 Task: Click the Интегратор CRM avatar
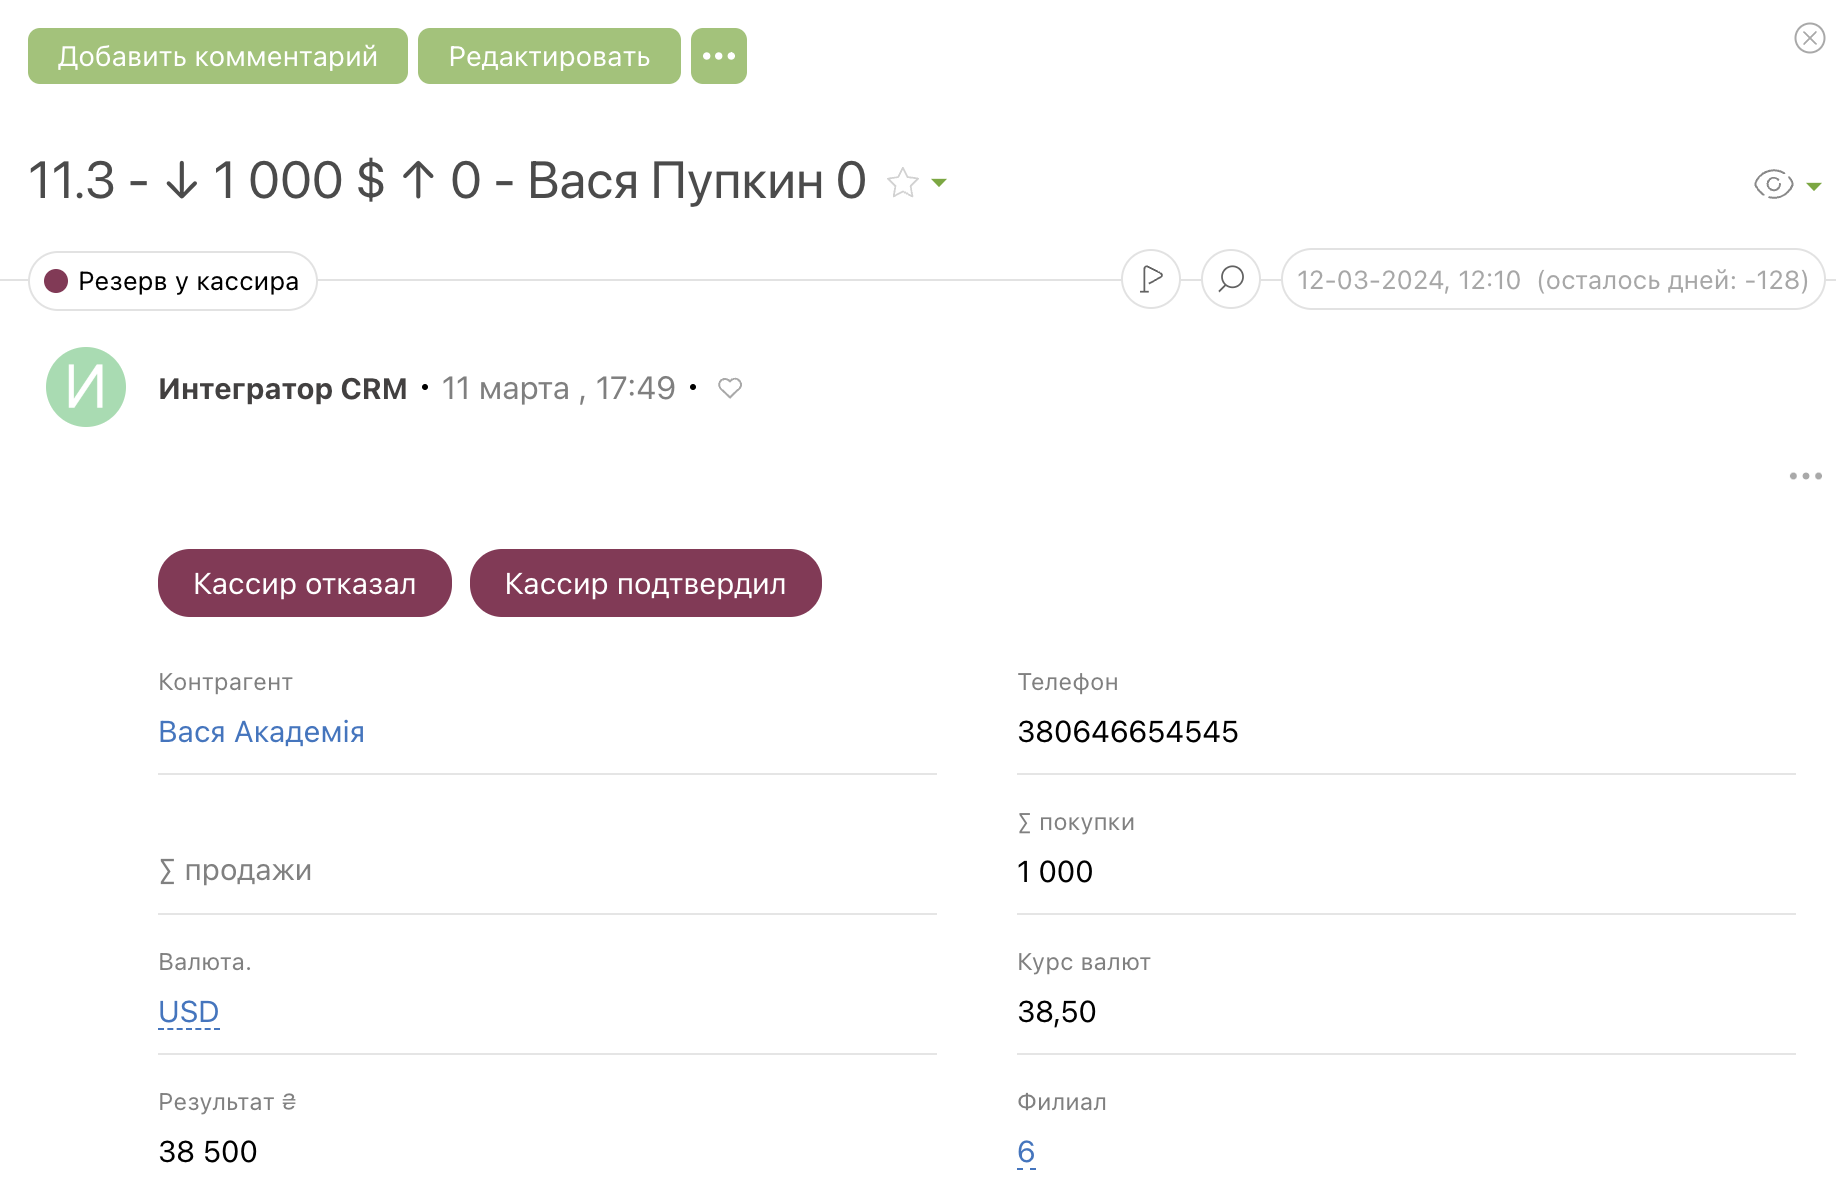[x=86, y=387]
